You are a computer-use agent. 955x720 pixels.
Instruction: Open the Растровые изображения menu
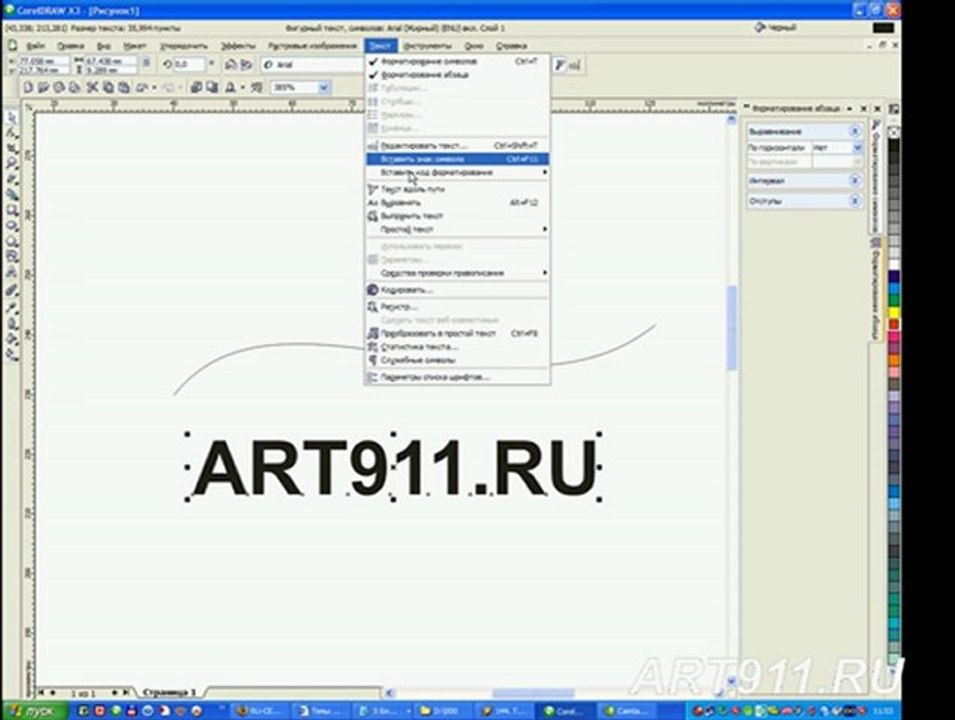312,46
